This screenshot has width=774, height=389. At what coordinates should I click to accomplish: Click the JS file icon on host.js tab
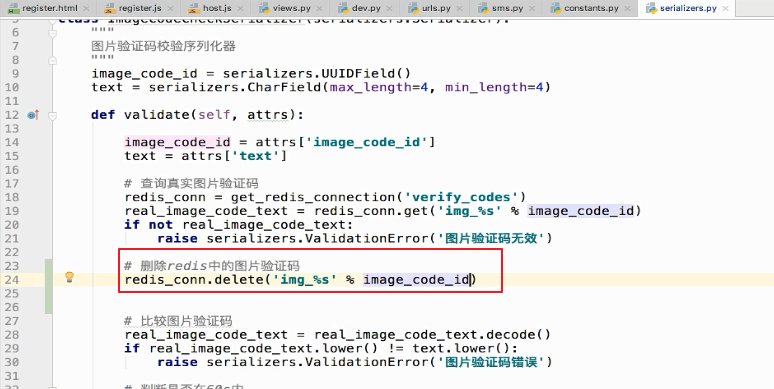pyautogui.click(x=195, y=8)
